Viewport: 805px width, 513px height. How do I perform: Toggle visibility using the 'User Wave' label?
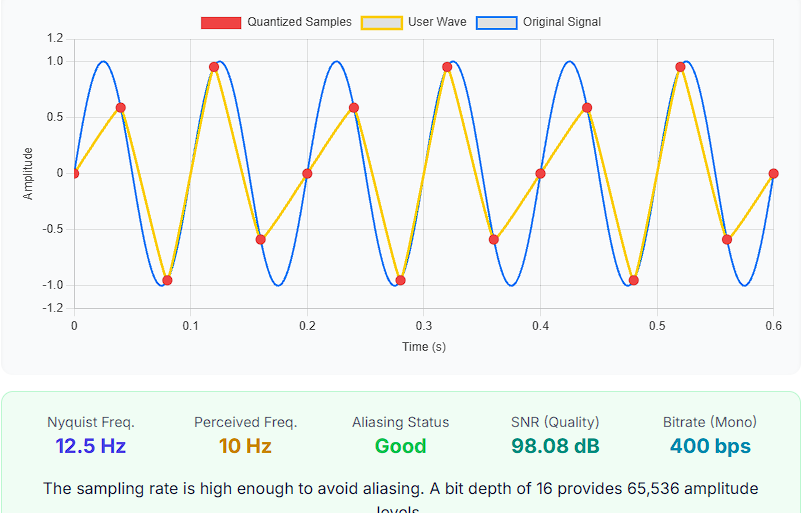tap(438, 22)
